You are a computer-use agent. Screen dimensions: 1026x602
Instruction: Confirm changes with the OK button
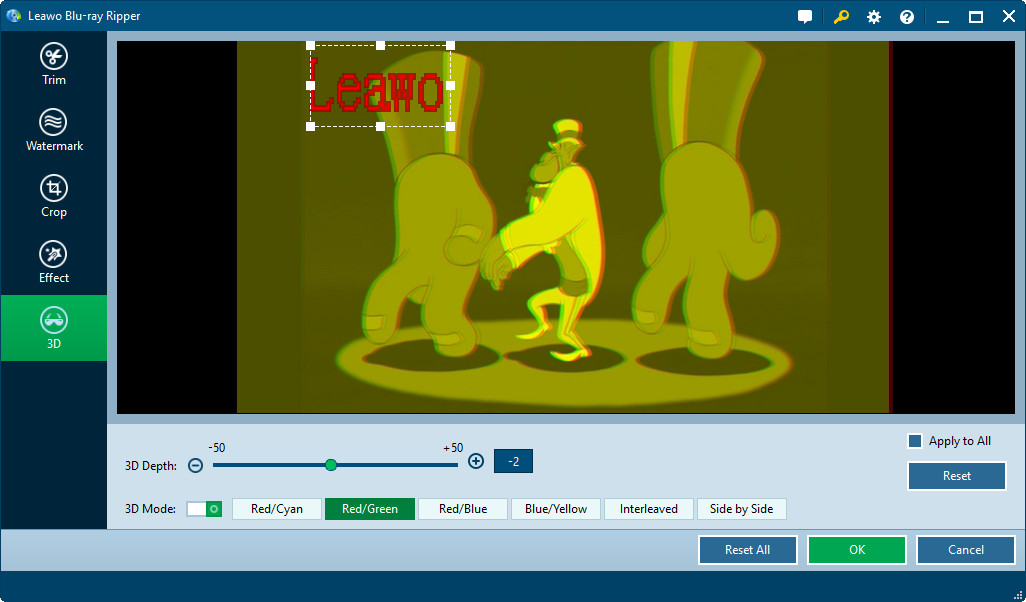[856, 550]
